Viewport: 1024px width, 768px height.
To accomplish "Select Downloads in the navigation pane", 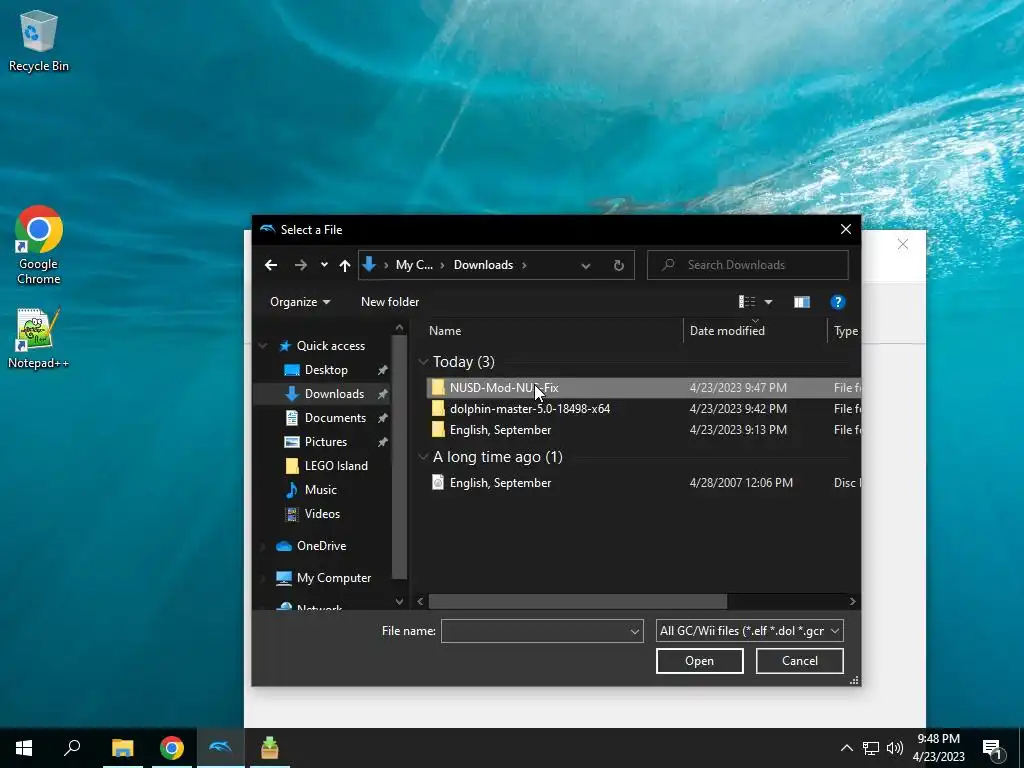I will click(x=334, y=394).
